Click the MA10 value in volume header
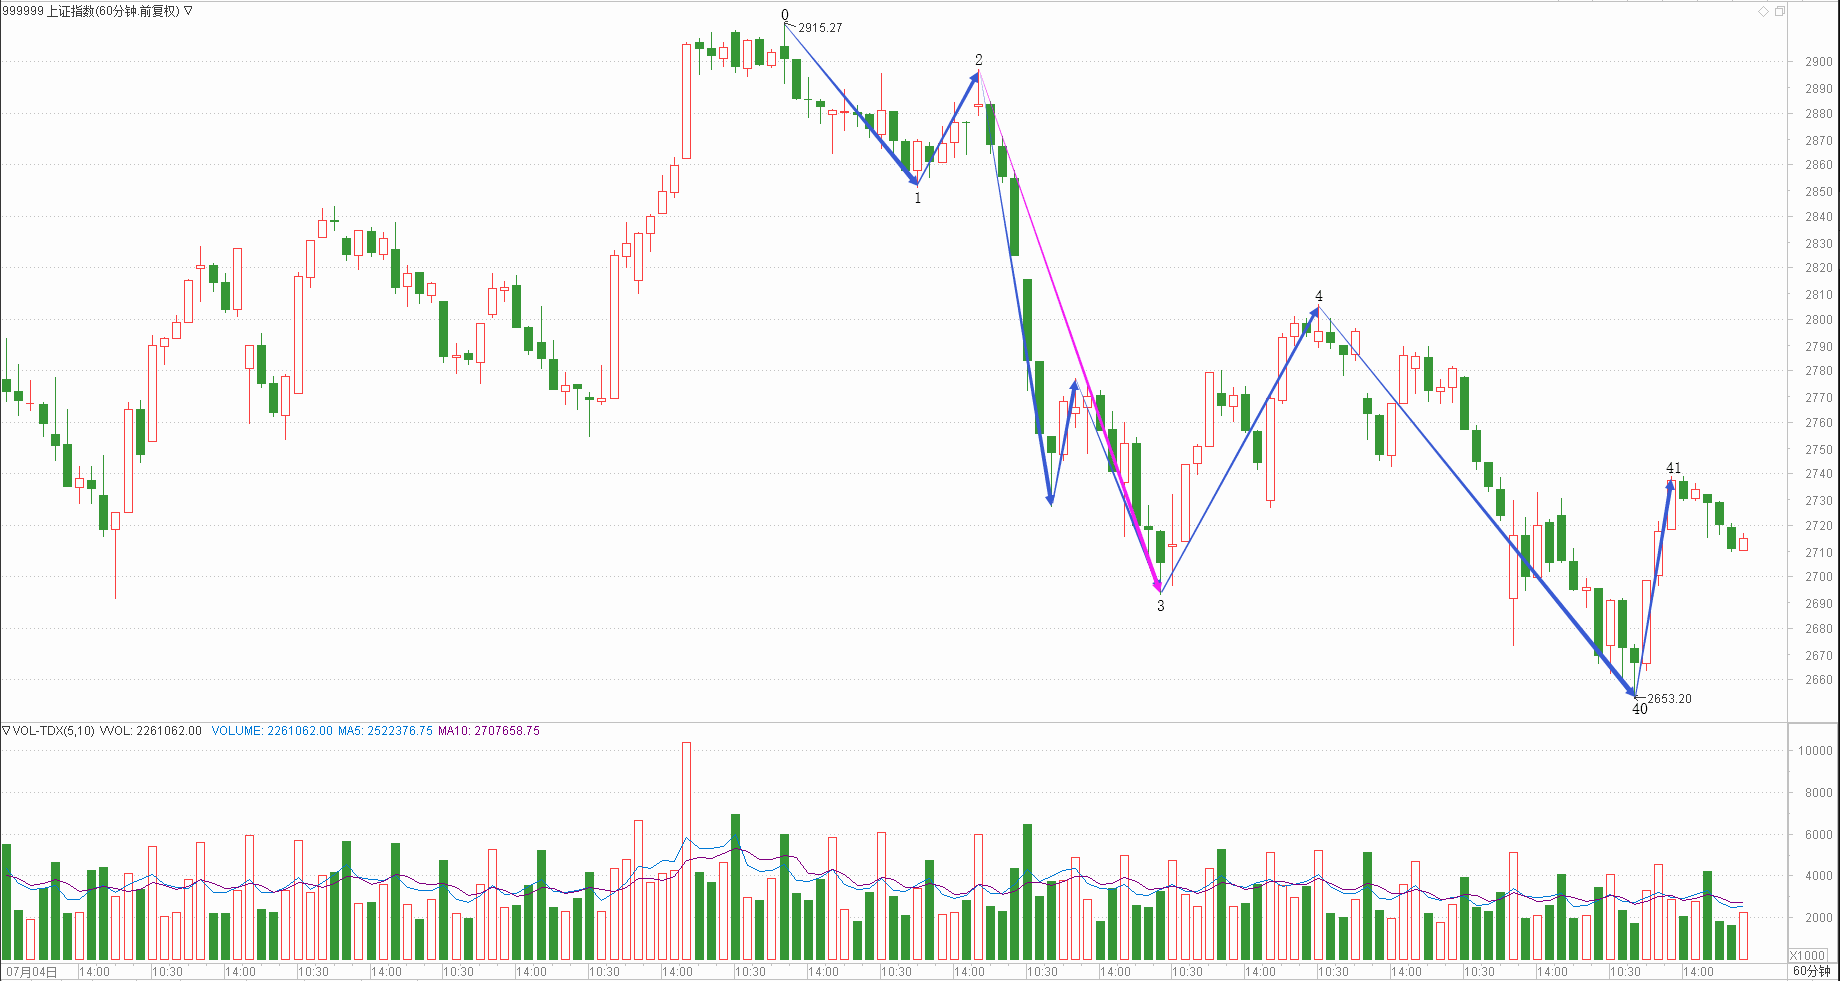The image size is (1840, 981). [x=488, y=731]
